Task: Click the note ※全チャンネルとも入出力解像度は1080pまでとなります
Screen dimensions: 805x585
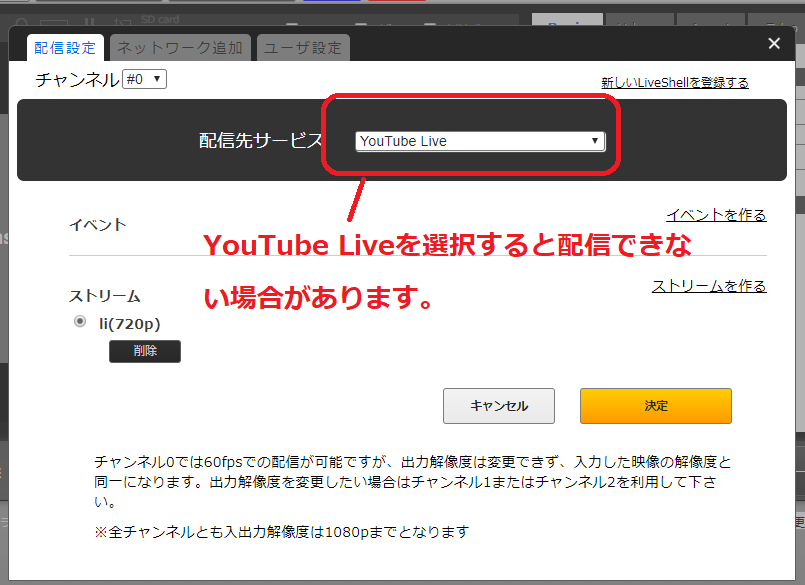Action: [282, 532]
